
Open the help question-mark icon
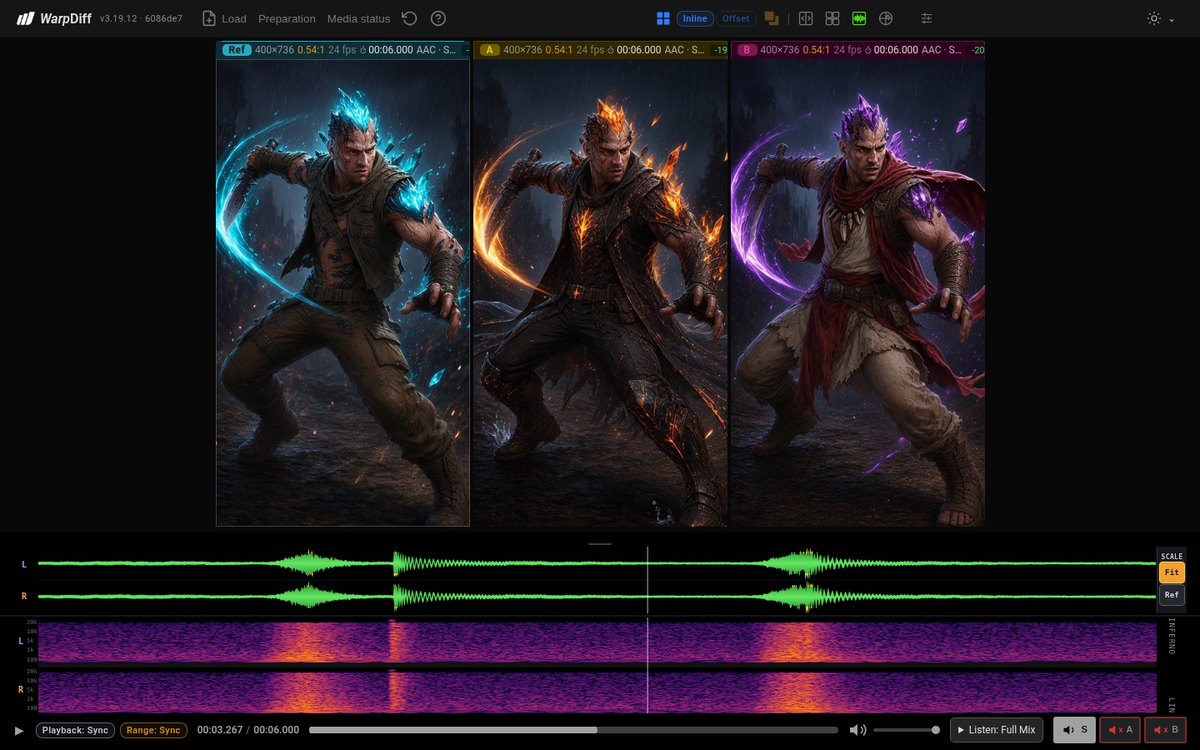438,18
